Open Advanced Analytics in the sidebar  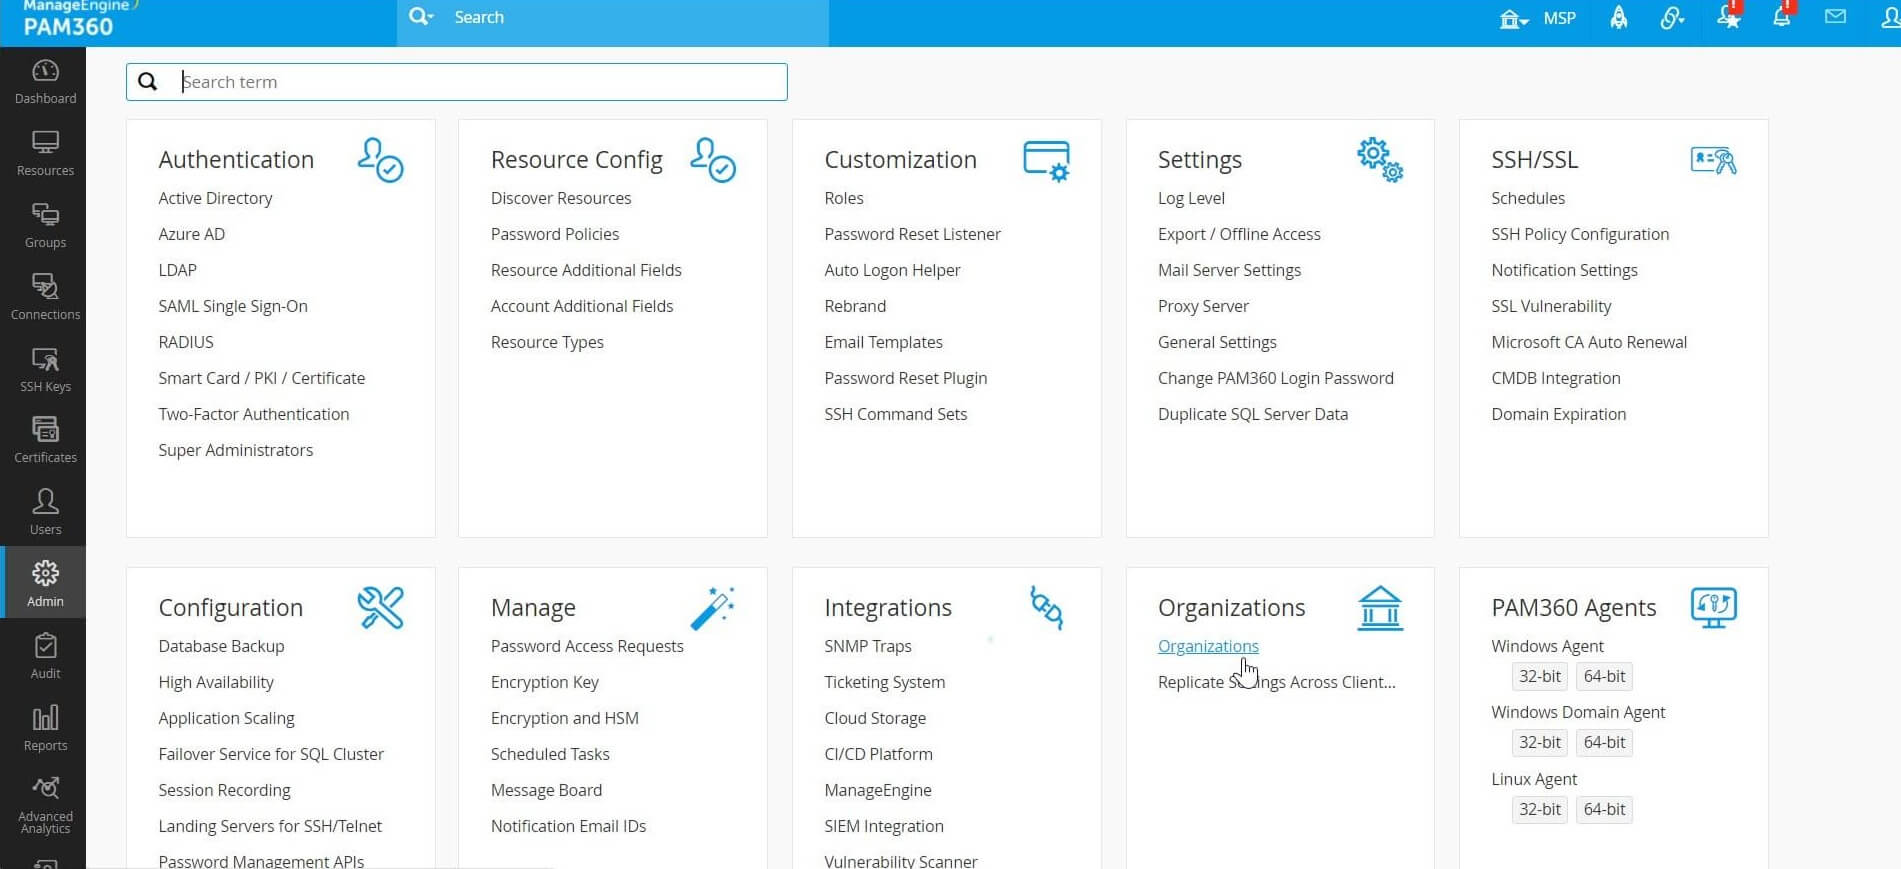45,806
